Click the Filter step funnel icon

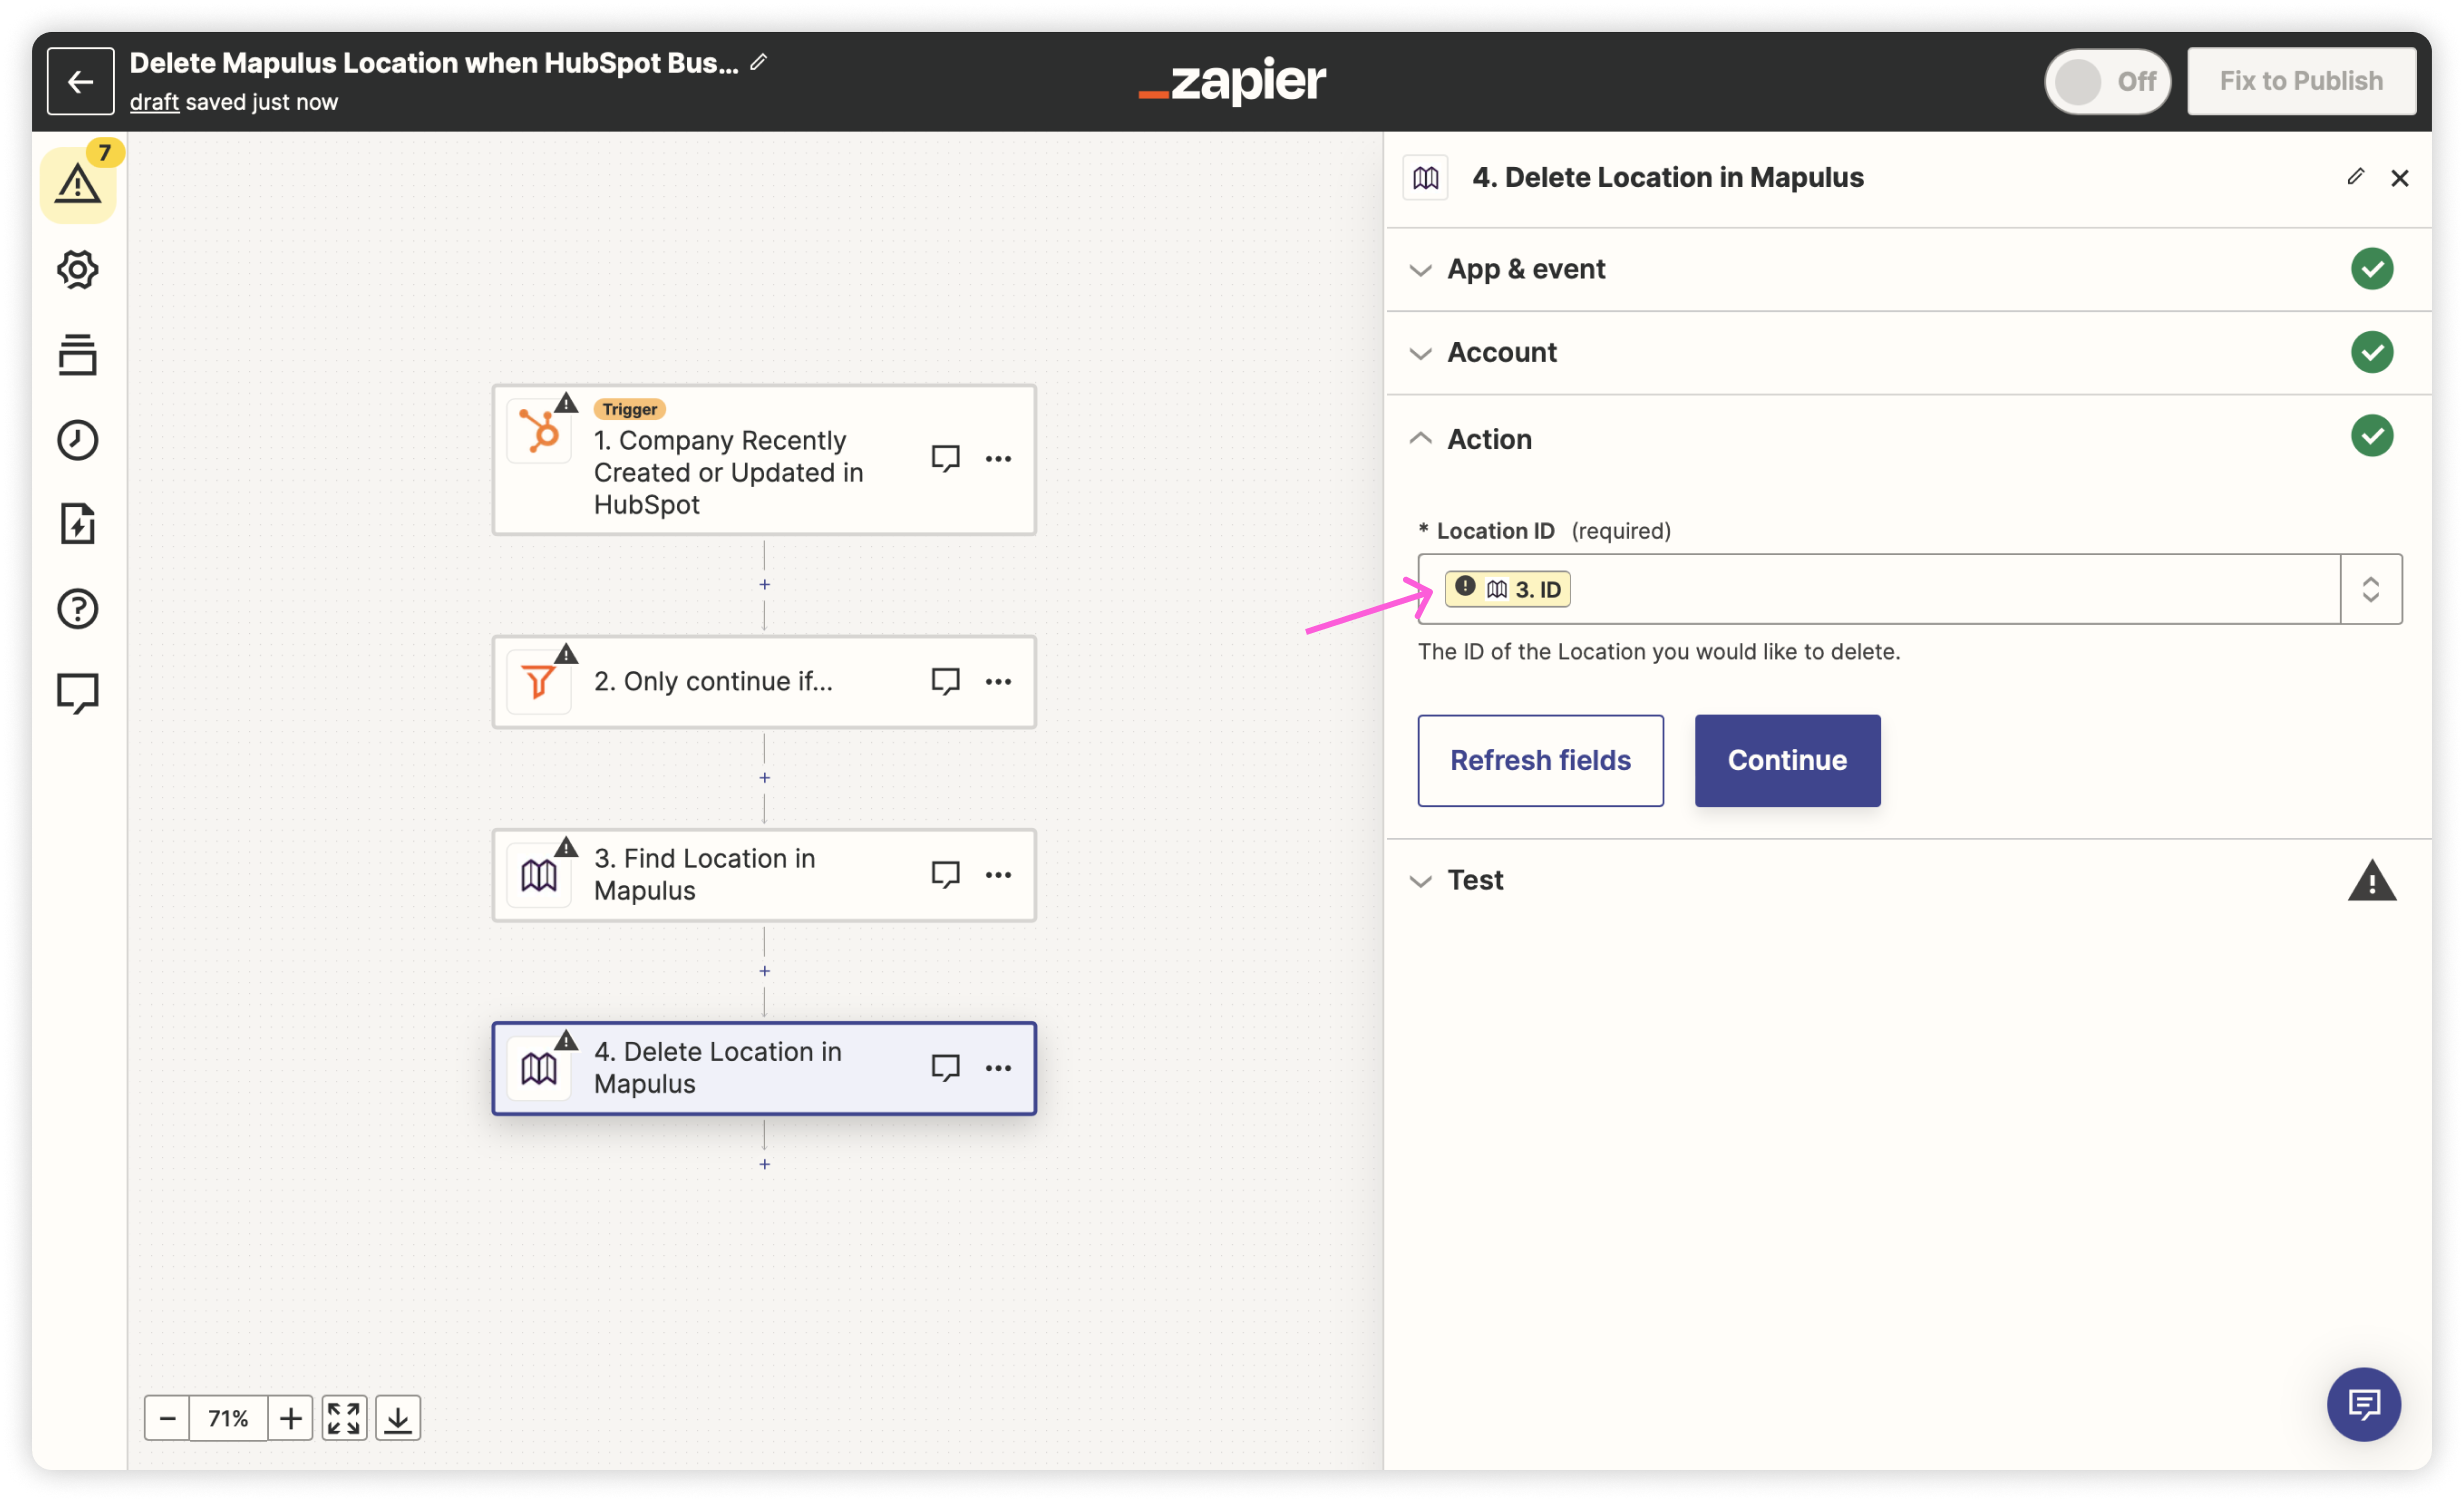pyautogui.click(x=539, y=682)
